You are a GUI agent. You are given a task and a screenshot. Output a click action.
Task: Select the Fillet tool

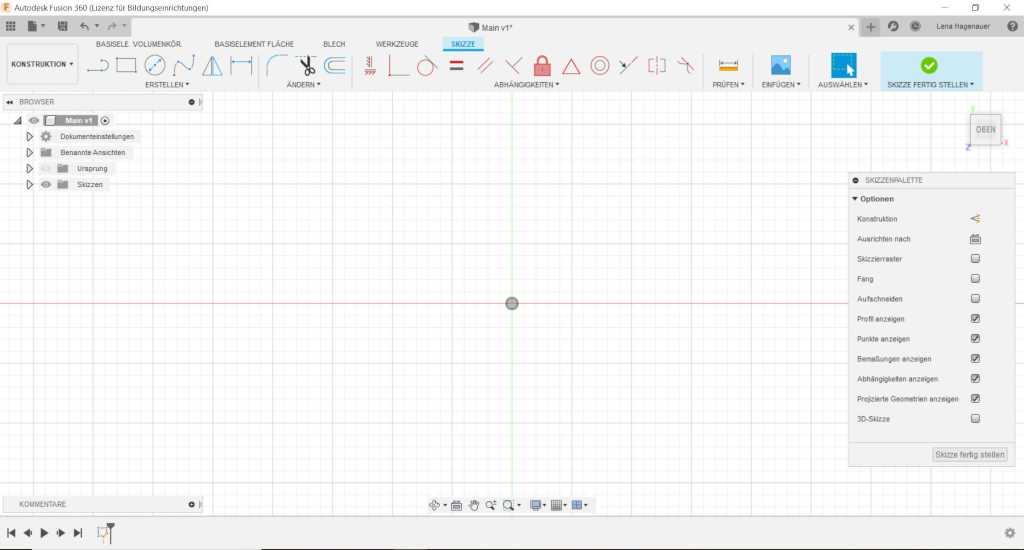[x=277, y=65]
